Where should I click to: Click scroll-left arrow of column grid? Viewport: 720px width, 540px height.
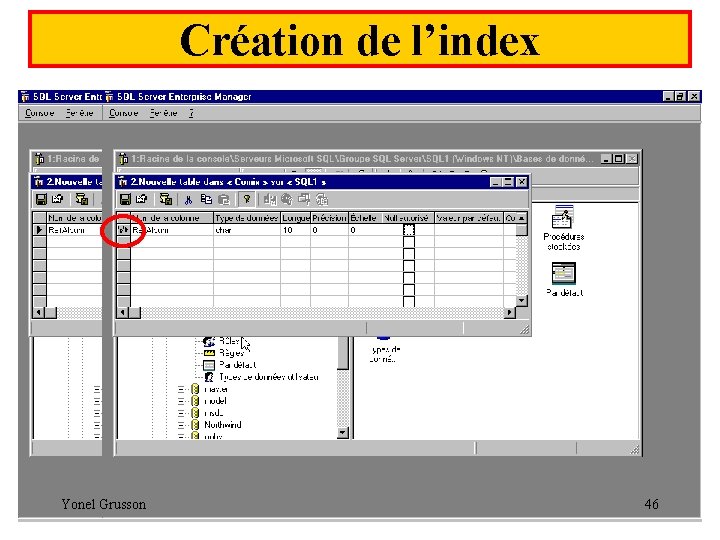pyautogui.click(x=123, y=313)
